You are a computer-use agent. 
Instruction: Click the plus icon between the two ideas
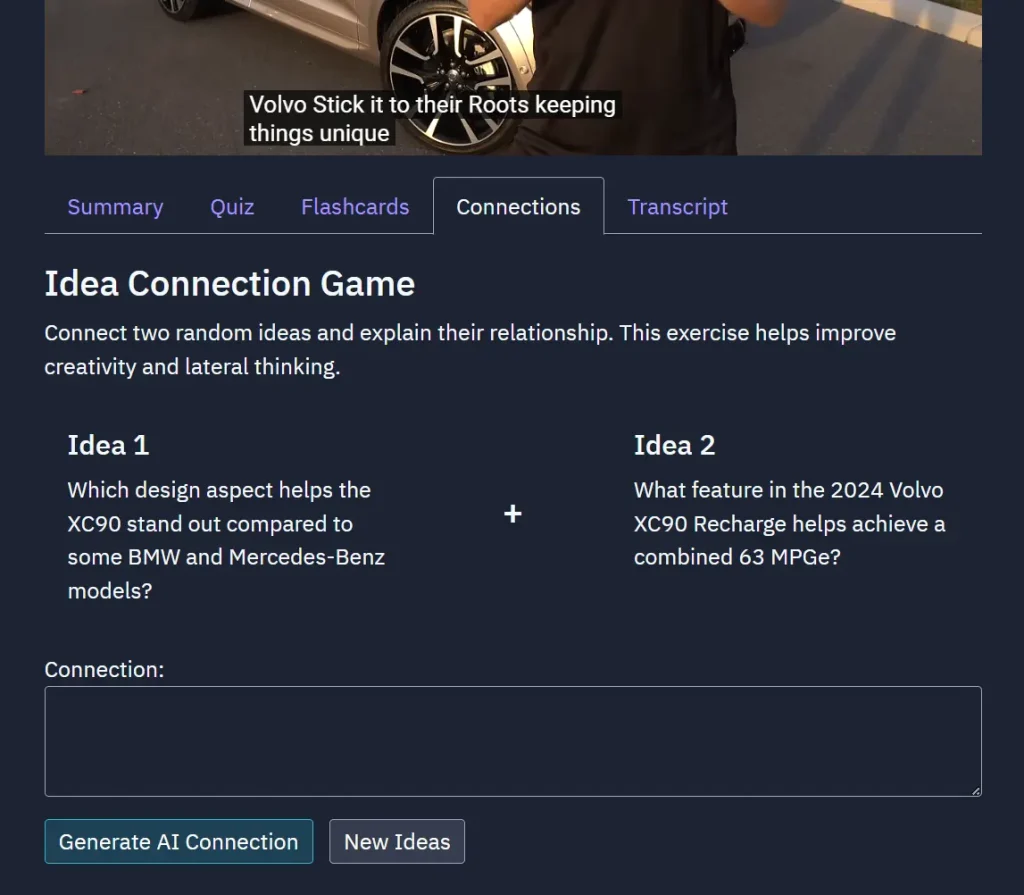click(x=512, y=514)
